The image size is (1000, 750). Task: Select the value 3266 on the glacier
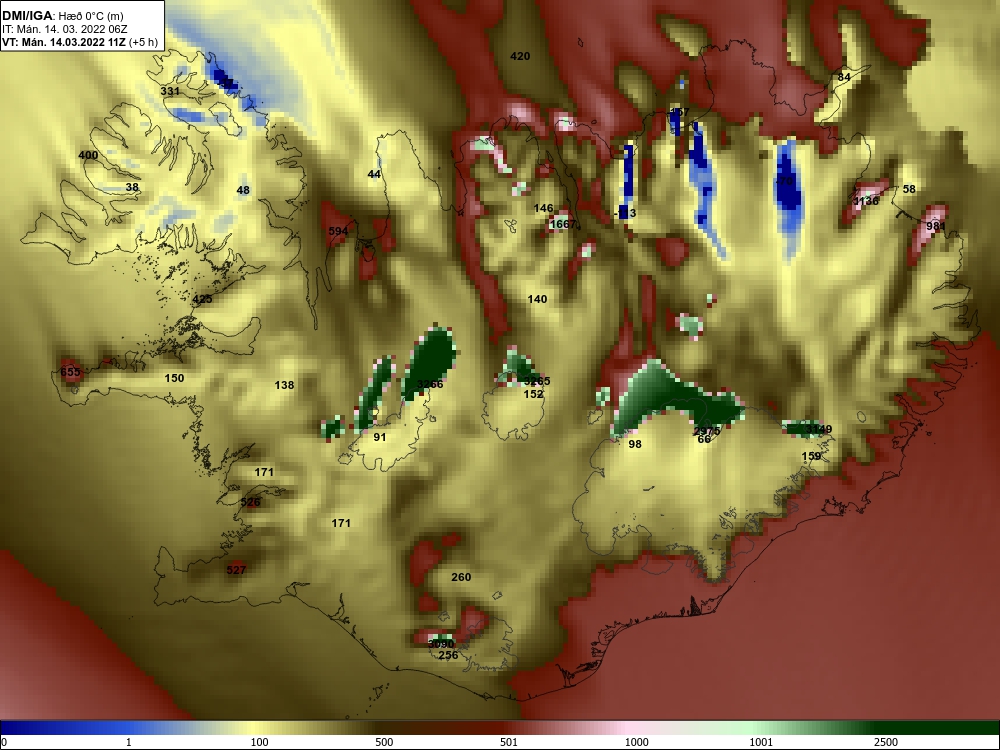coord(430,384)
